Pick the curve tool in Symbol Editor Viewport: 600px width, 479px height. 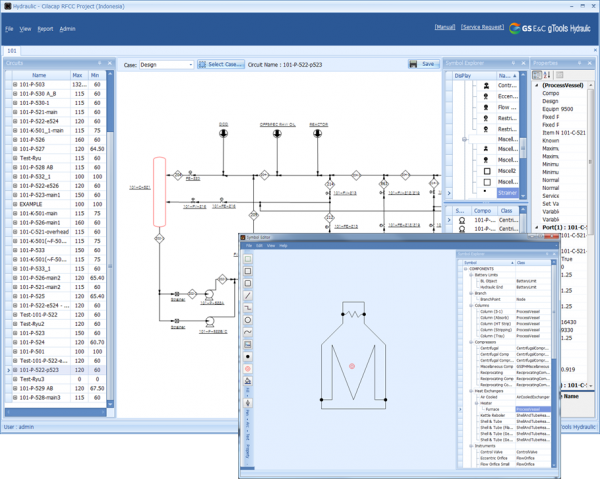click(x=248, y=332)
